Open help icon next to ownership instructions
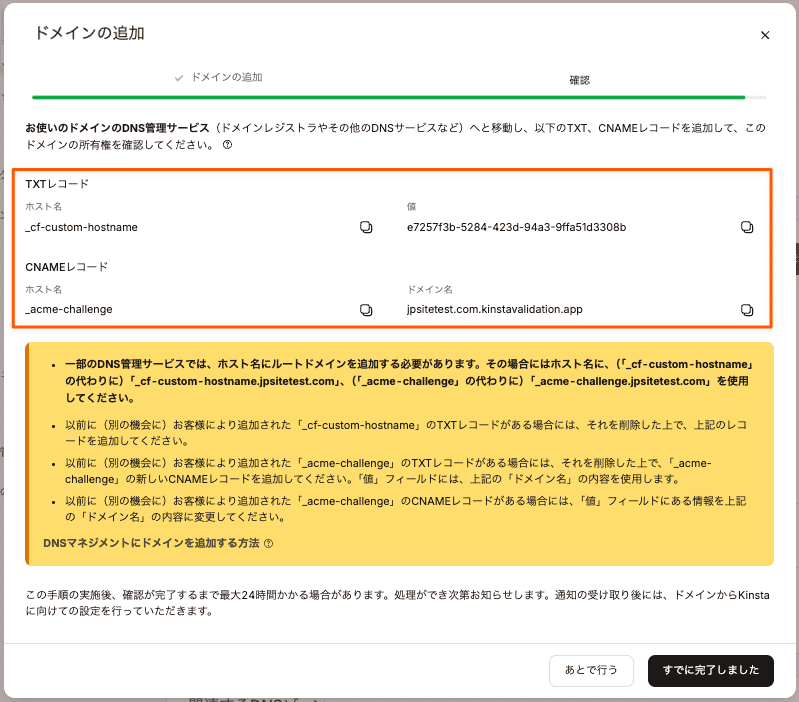 [227, 145]
